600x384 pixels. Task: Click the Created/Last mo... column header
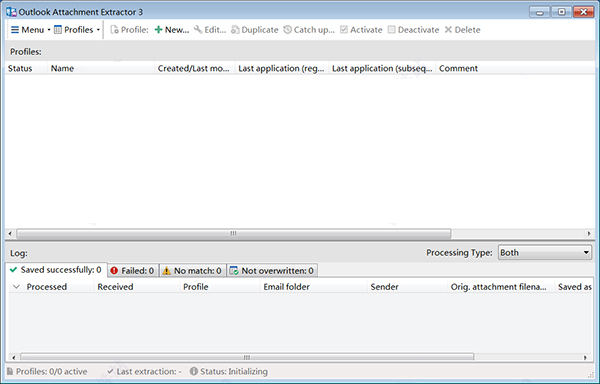click(x=194, y=68)
